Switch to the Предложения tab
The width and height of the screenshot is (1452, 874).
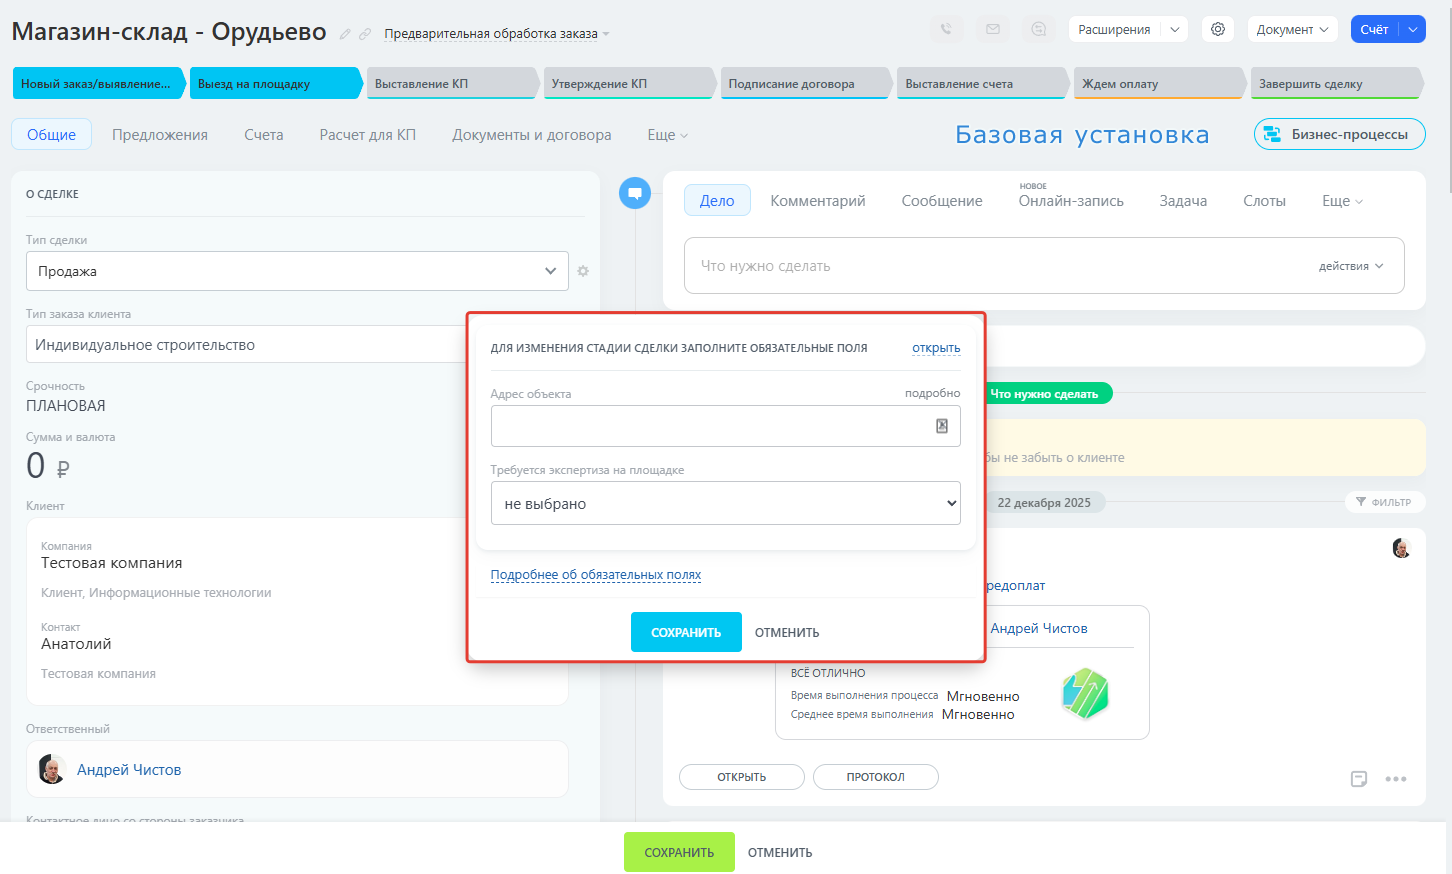pyautogui.click(x=160, y=135)
